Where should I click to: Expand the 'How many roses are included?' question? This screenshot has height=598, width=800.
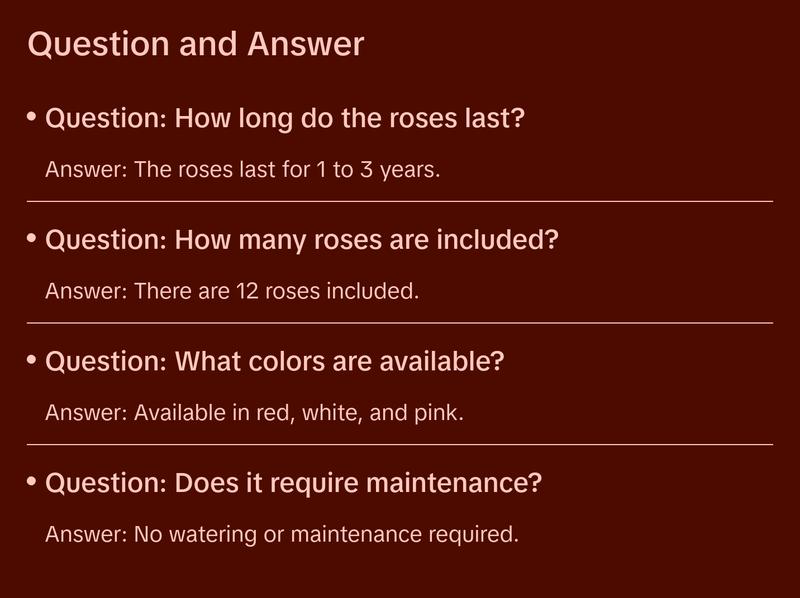tap(302, 241)
